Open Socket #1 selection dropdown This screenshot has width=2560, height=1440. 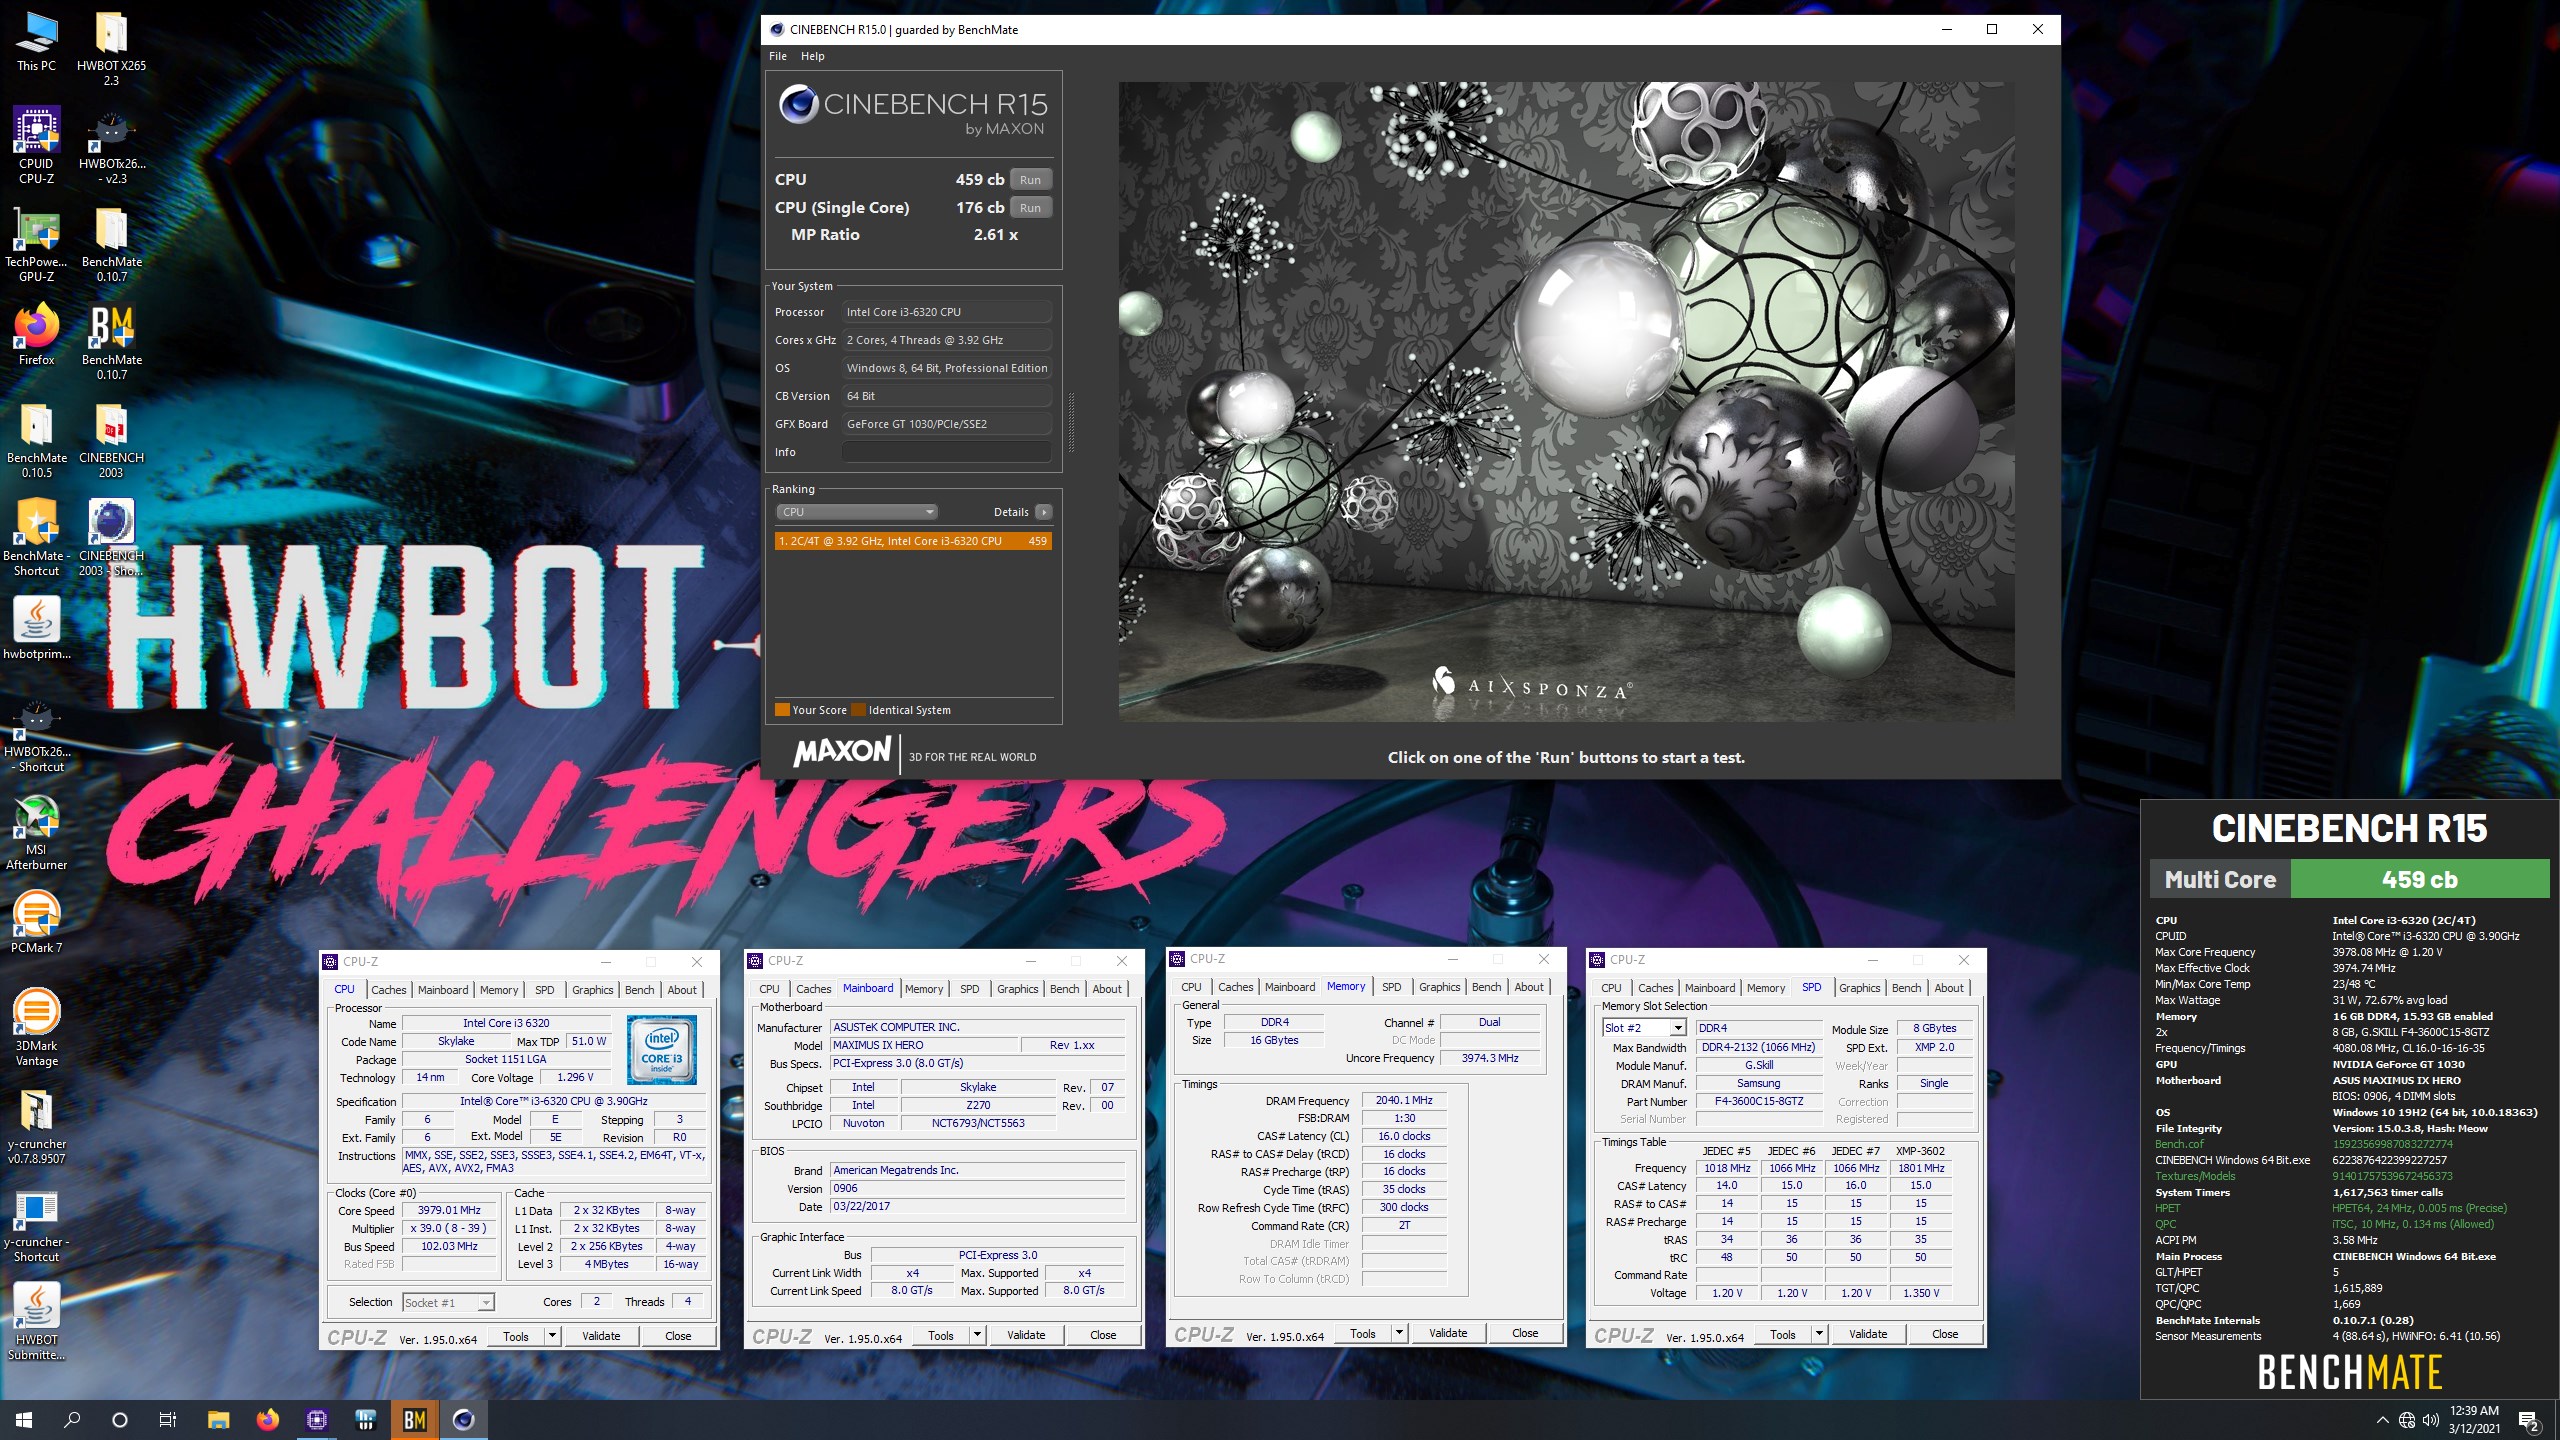point(448,1302)
